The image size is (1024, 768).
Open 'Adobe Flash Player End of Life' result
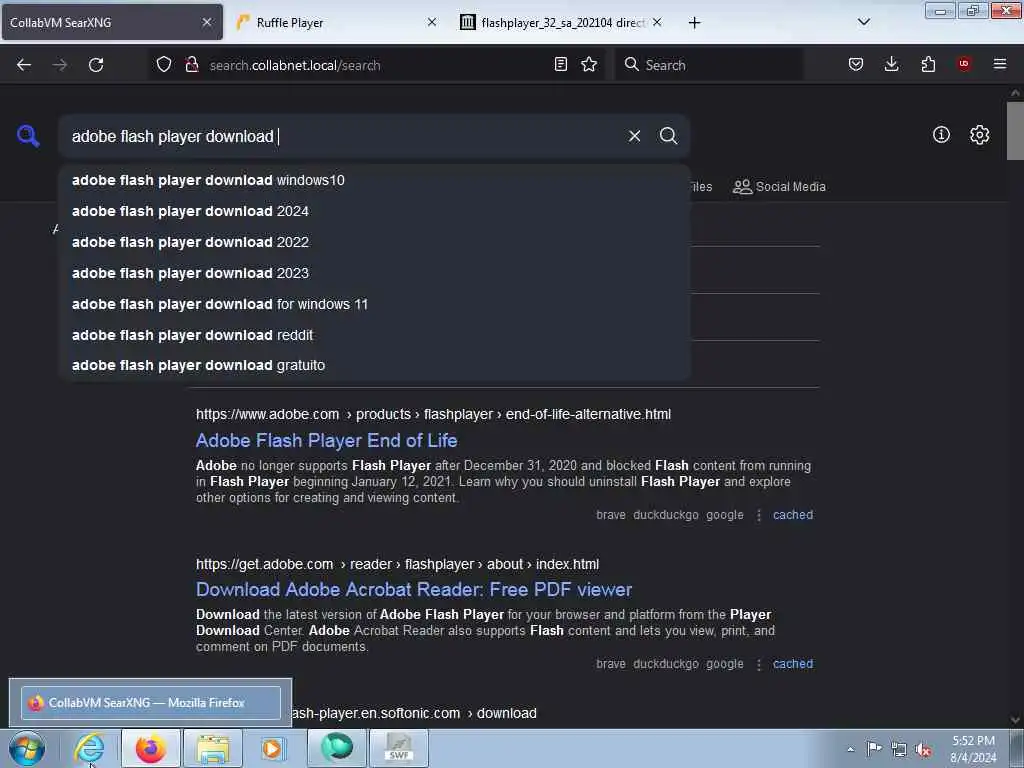327,441
